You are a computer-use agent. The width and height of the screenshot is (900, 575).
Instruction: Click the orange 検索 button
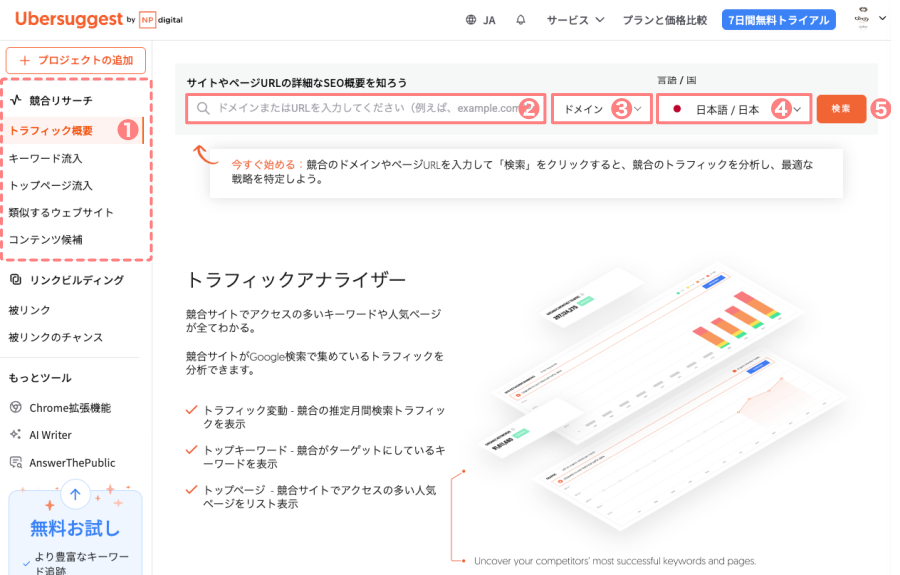point(841,108)
